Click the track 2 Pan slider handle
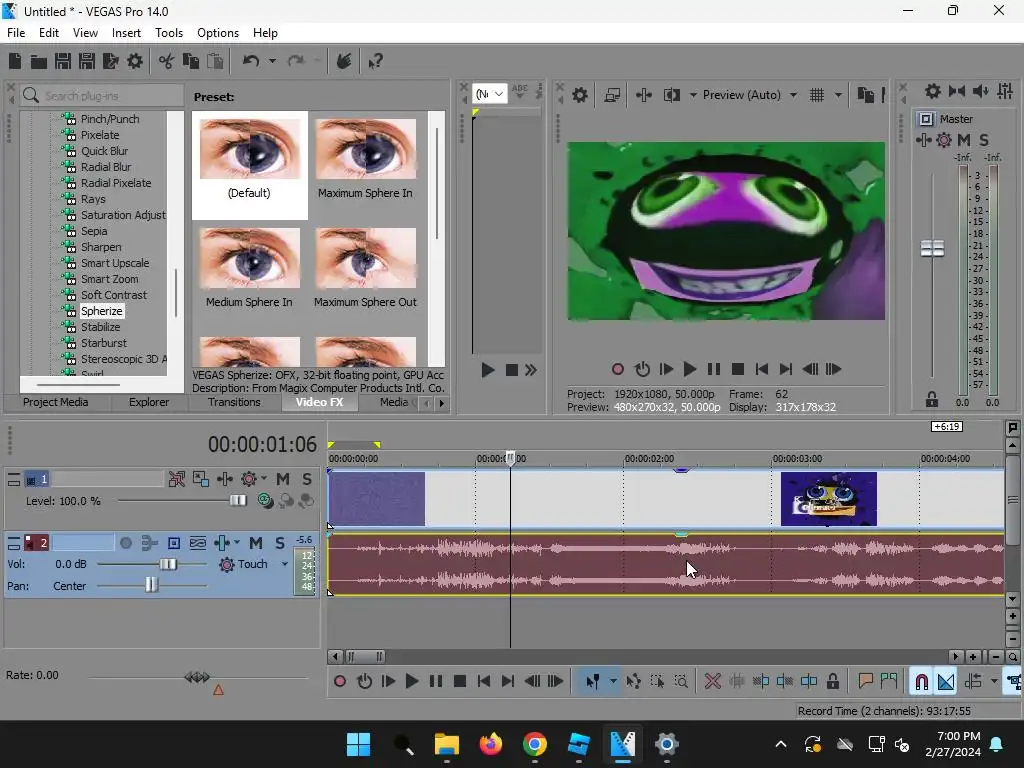The height and width of the screenshot is (768, 1024). coord(152,584)
